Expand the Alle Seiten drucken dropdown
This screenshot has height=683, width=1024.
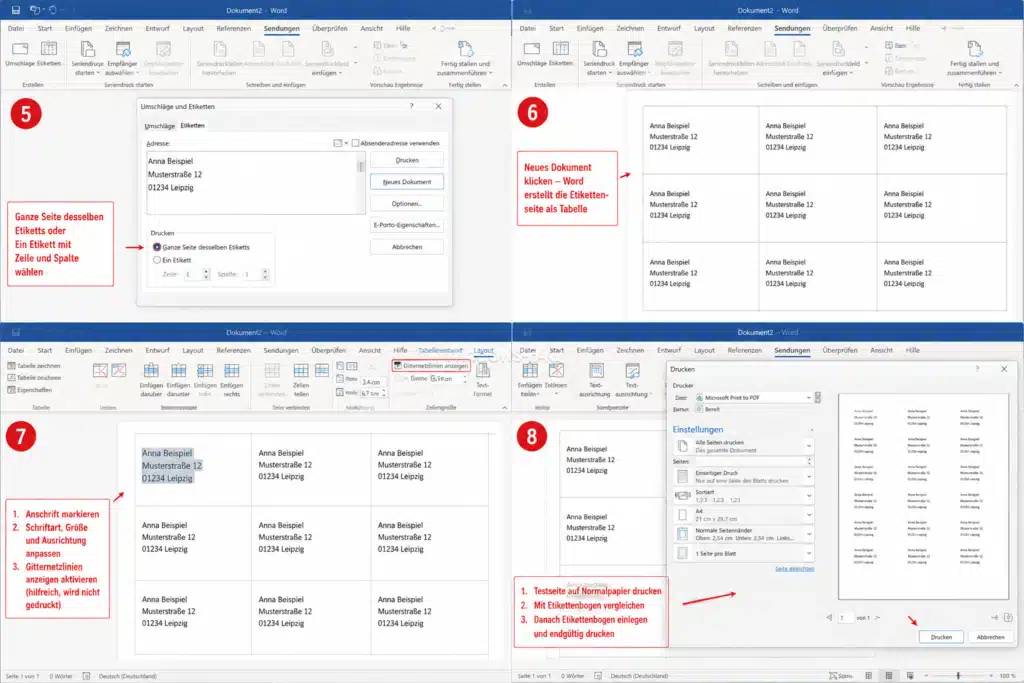click(x=744, y=446)
